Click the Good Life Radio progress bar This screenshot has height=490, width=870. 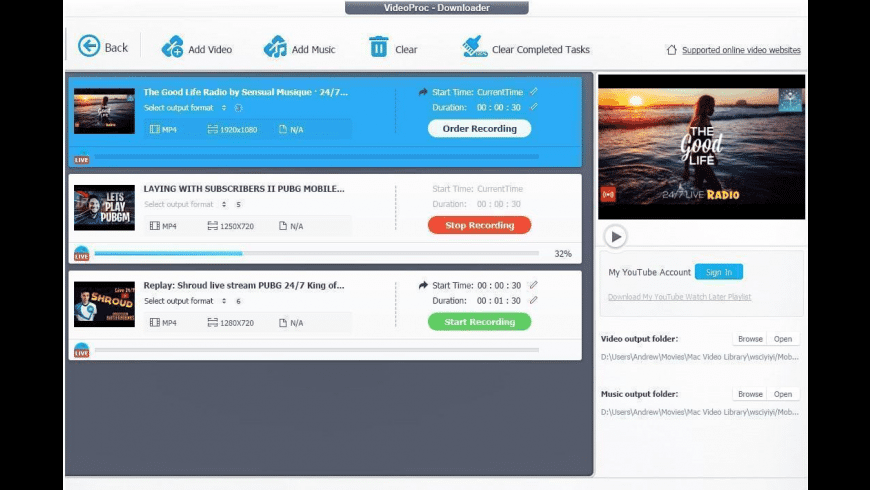point(317,157)
